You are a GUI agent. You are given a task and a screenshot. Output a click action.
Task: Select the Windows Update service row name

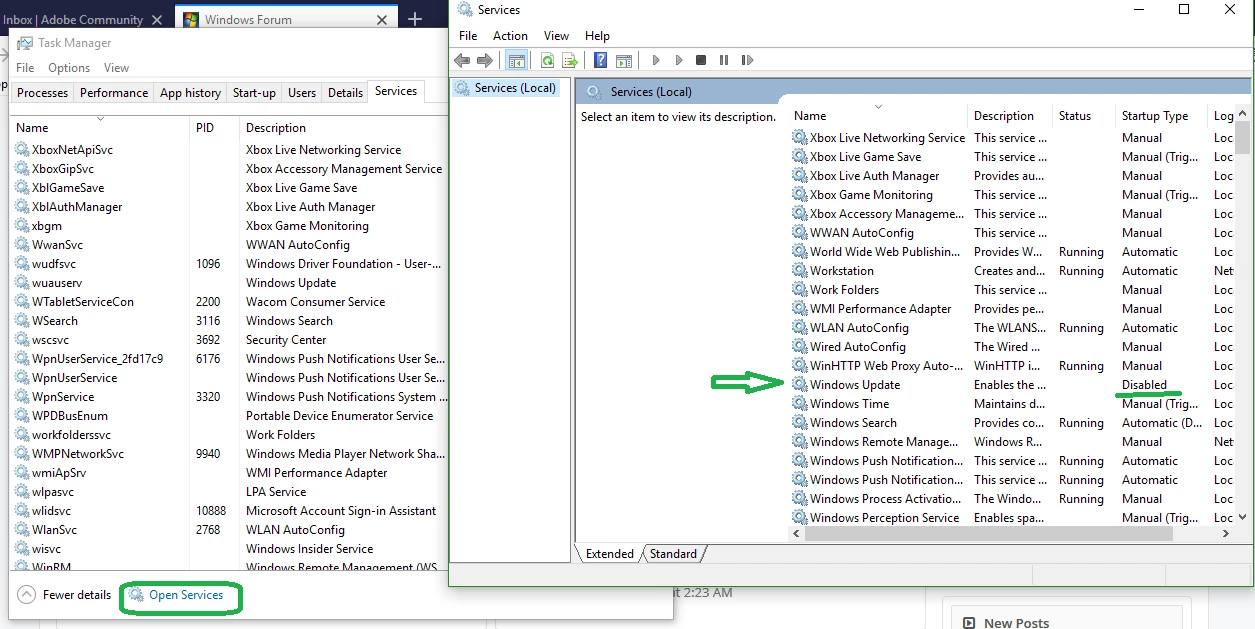[x=855, y=385]
